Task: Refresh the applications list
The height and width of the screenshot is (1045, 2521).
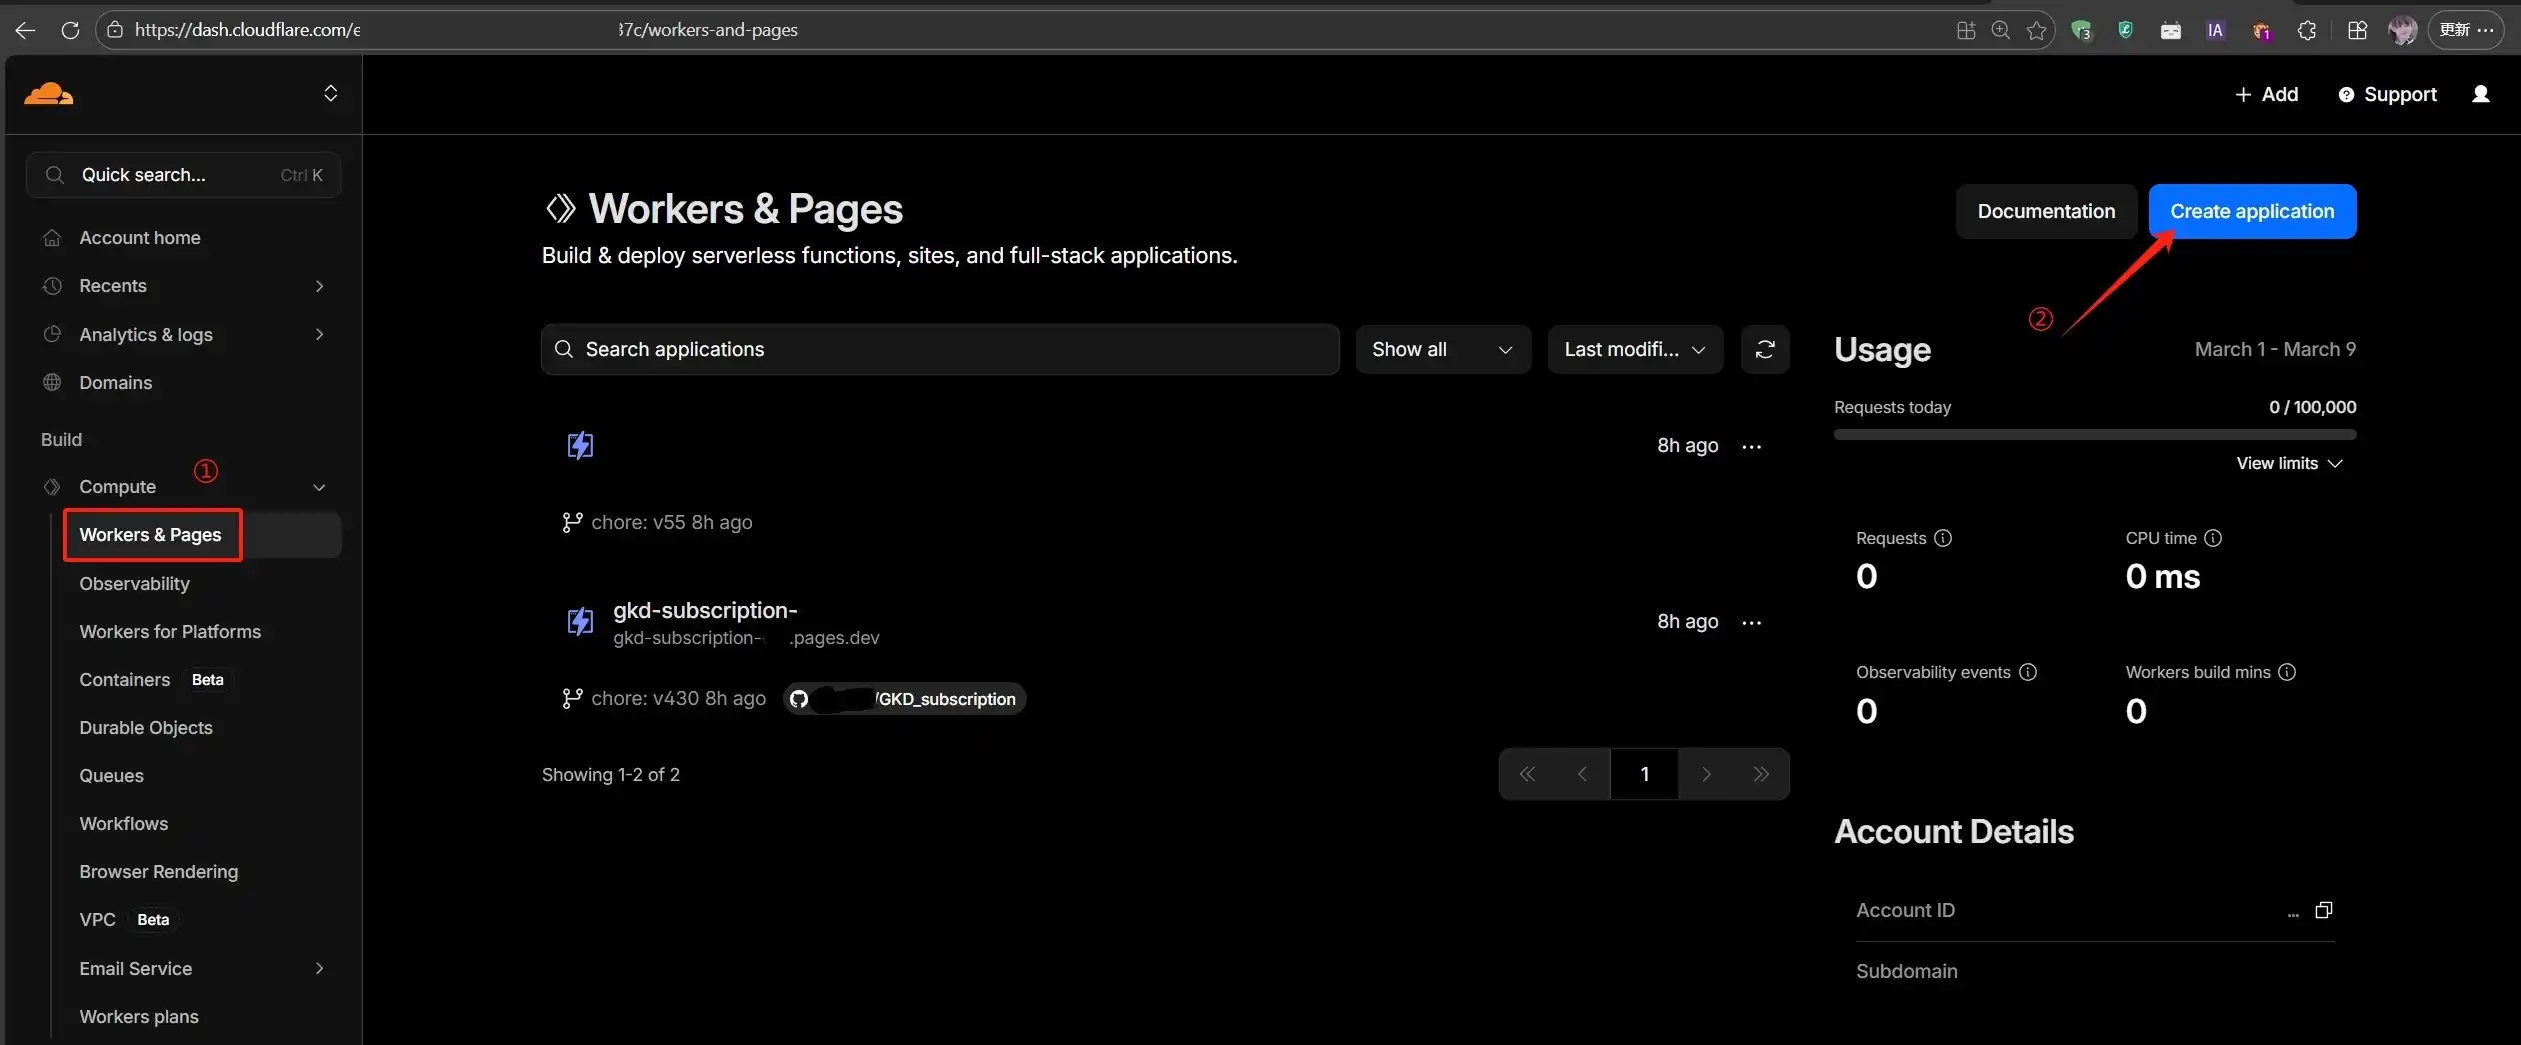Action: [1765, 349]
